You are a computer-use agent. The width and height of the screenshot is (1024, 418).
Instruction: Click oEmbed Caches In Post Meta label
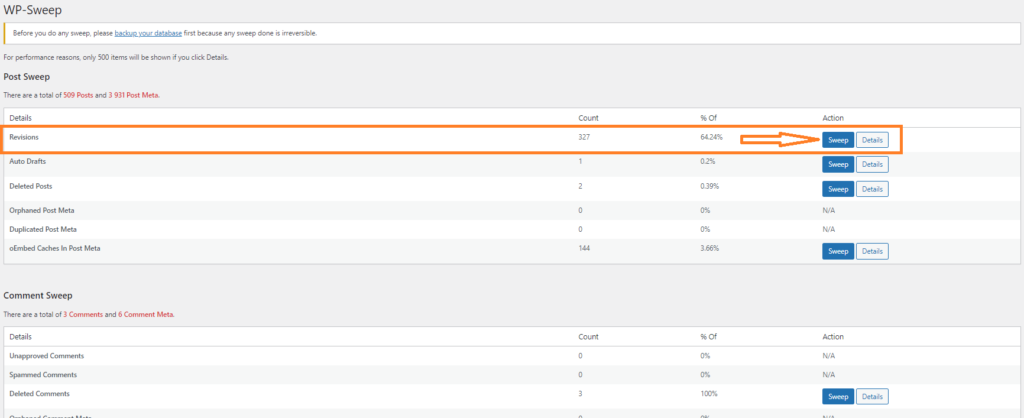coord(55,248)
